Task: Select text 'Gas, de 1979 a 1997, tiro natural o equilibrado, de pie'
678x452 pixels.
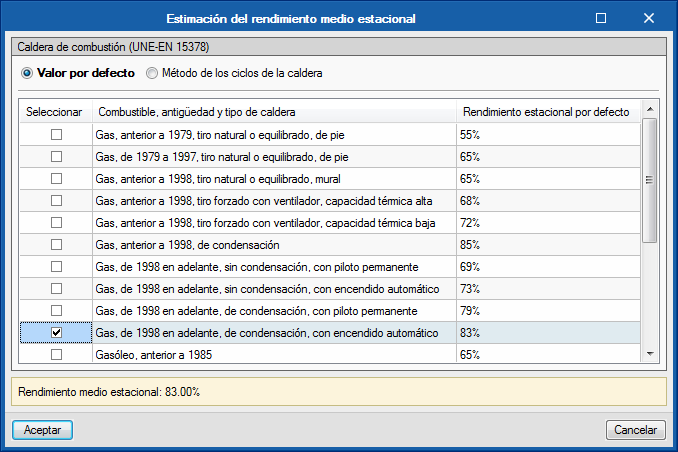Action: pos(222,157)
